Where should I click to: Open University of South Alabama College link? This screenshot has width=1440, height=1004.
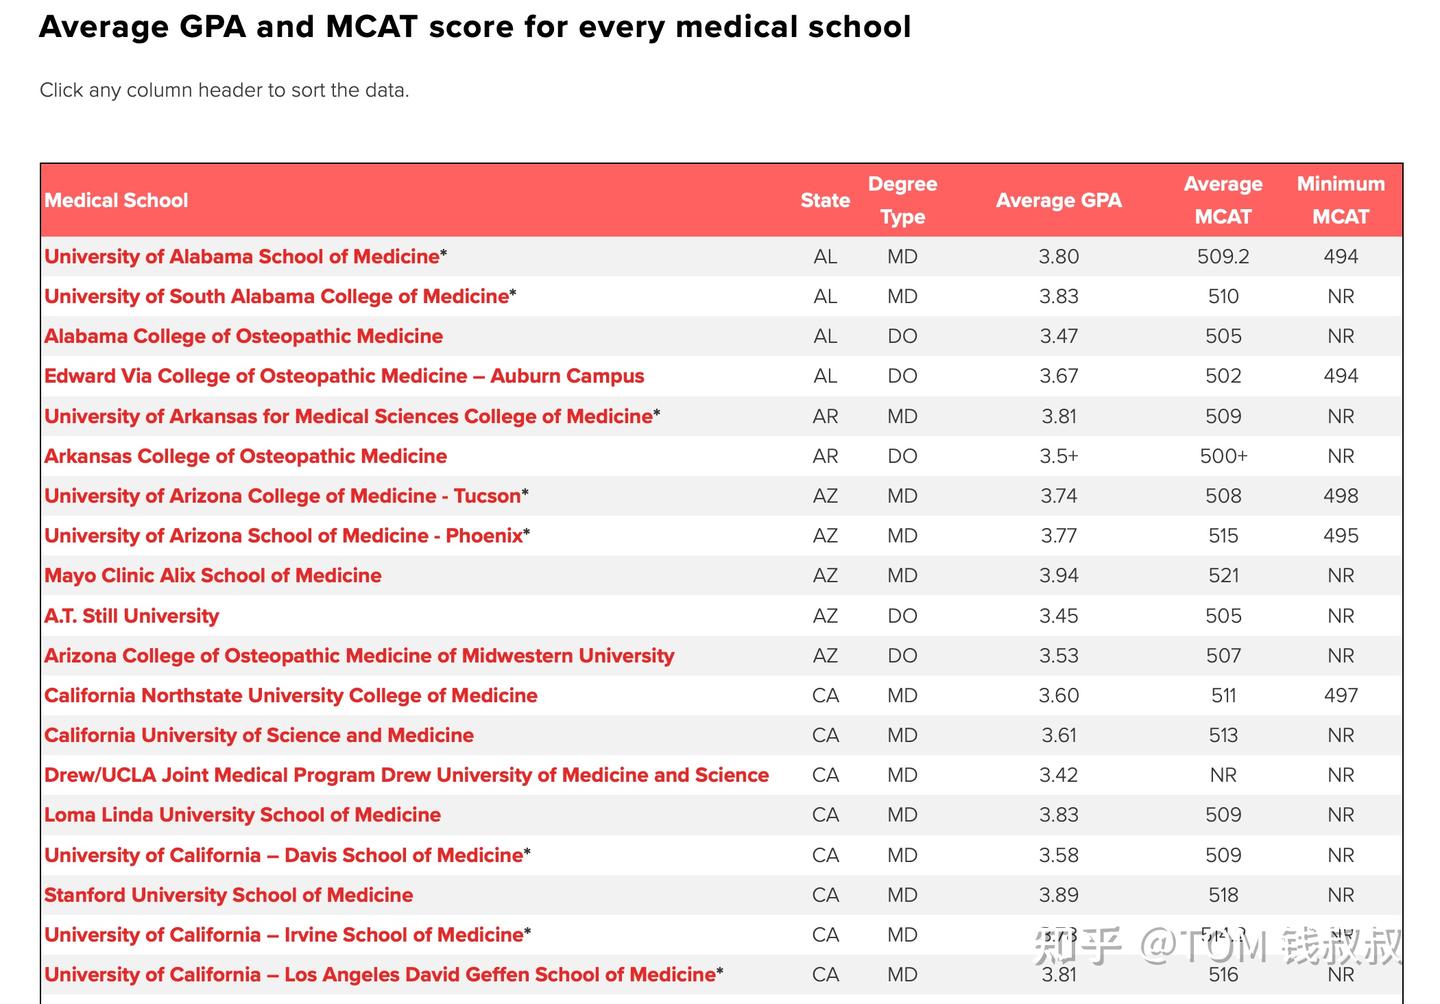point(277,296)
